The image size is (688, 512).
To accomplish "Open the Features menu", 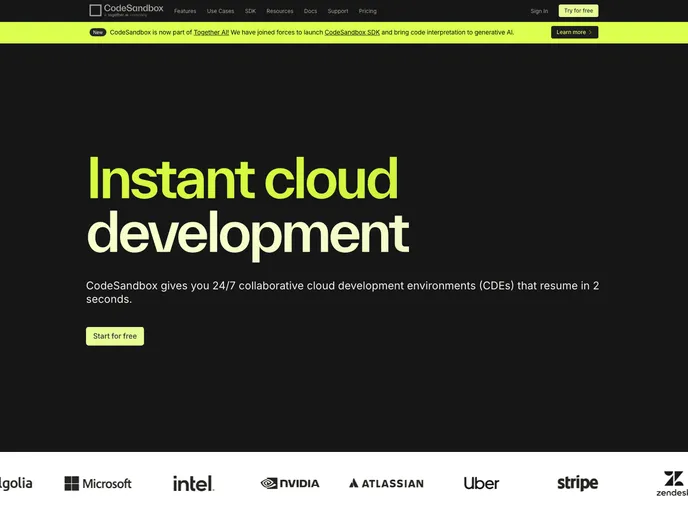I will coord(185,11).
